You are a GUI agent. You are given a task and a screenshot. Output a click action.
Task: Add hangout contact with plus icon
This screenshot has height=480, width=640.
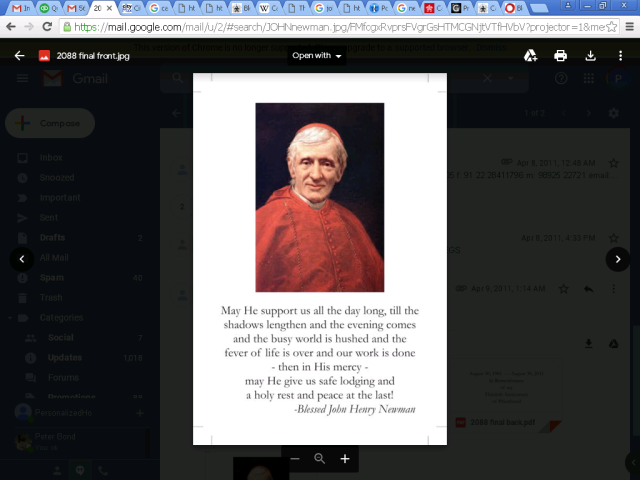[x=140, y=413]
